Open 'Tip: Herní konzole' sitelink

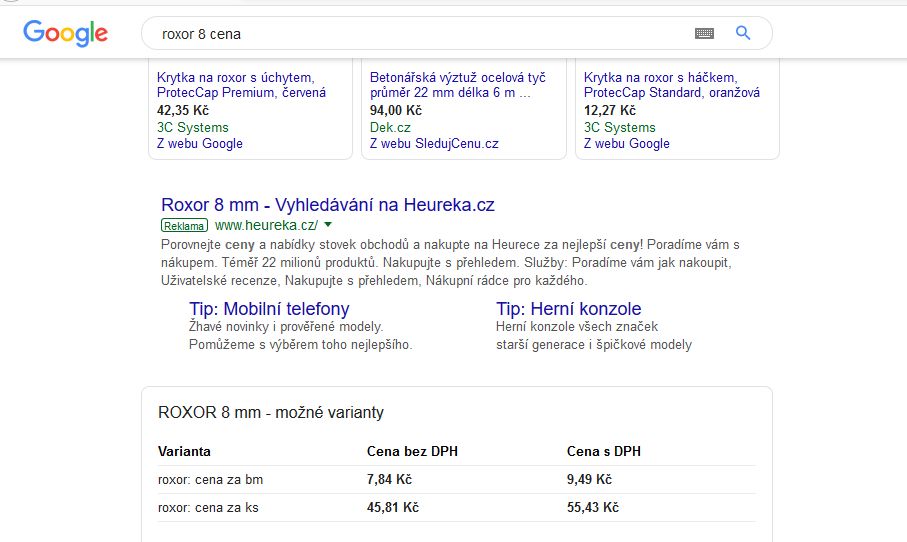click(568, 309)
